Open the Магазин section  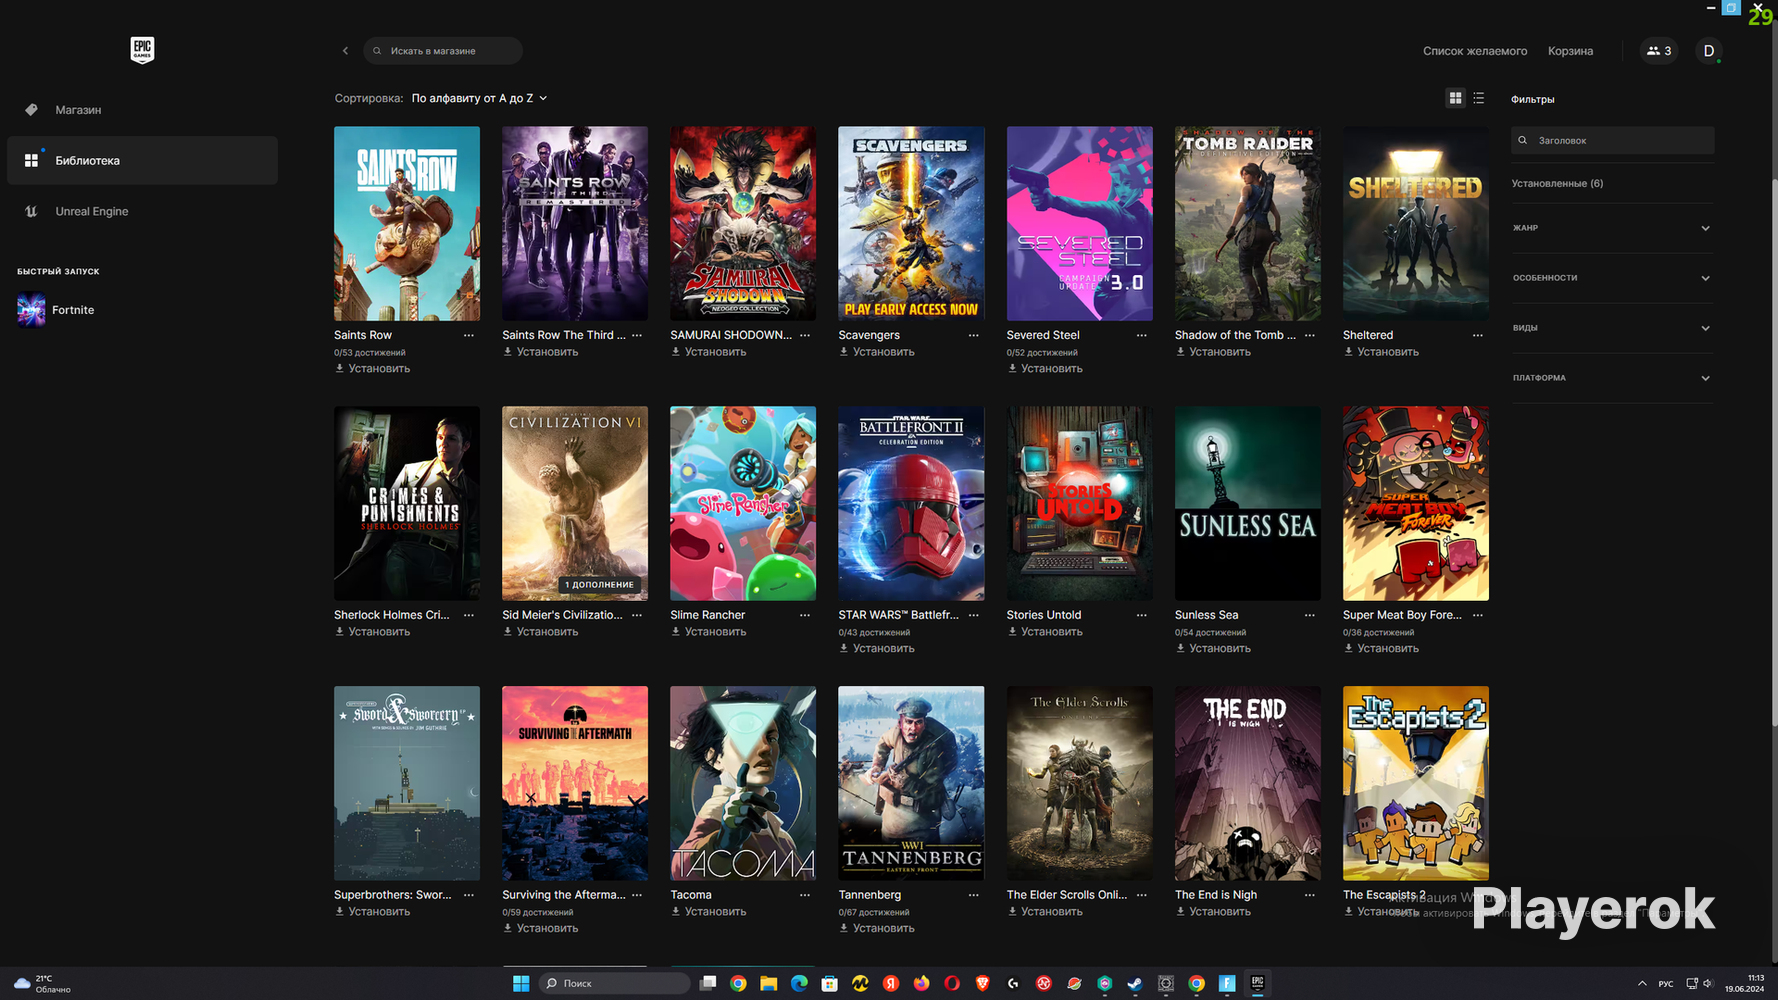(142, 110)
